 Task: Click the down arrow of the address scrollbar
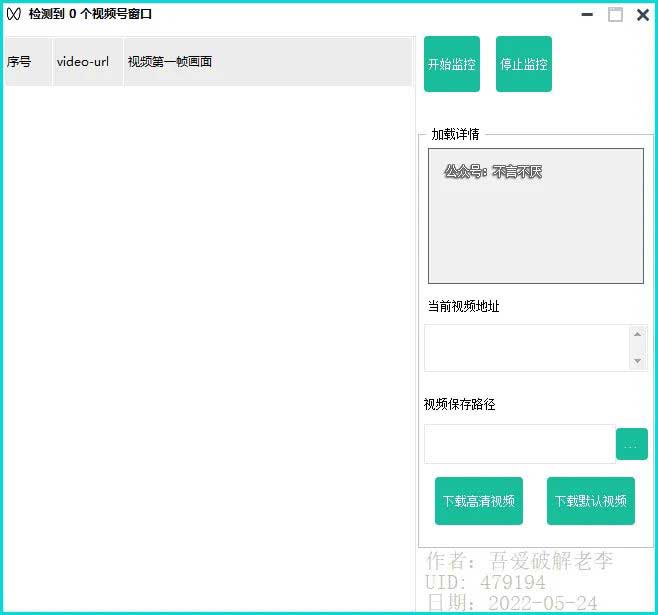tap(638, 361)
